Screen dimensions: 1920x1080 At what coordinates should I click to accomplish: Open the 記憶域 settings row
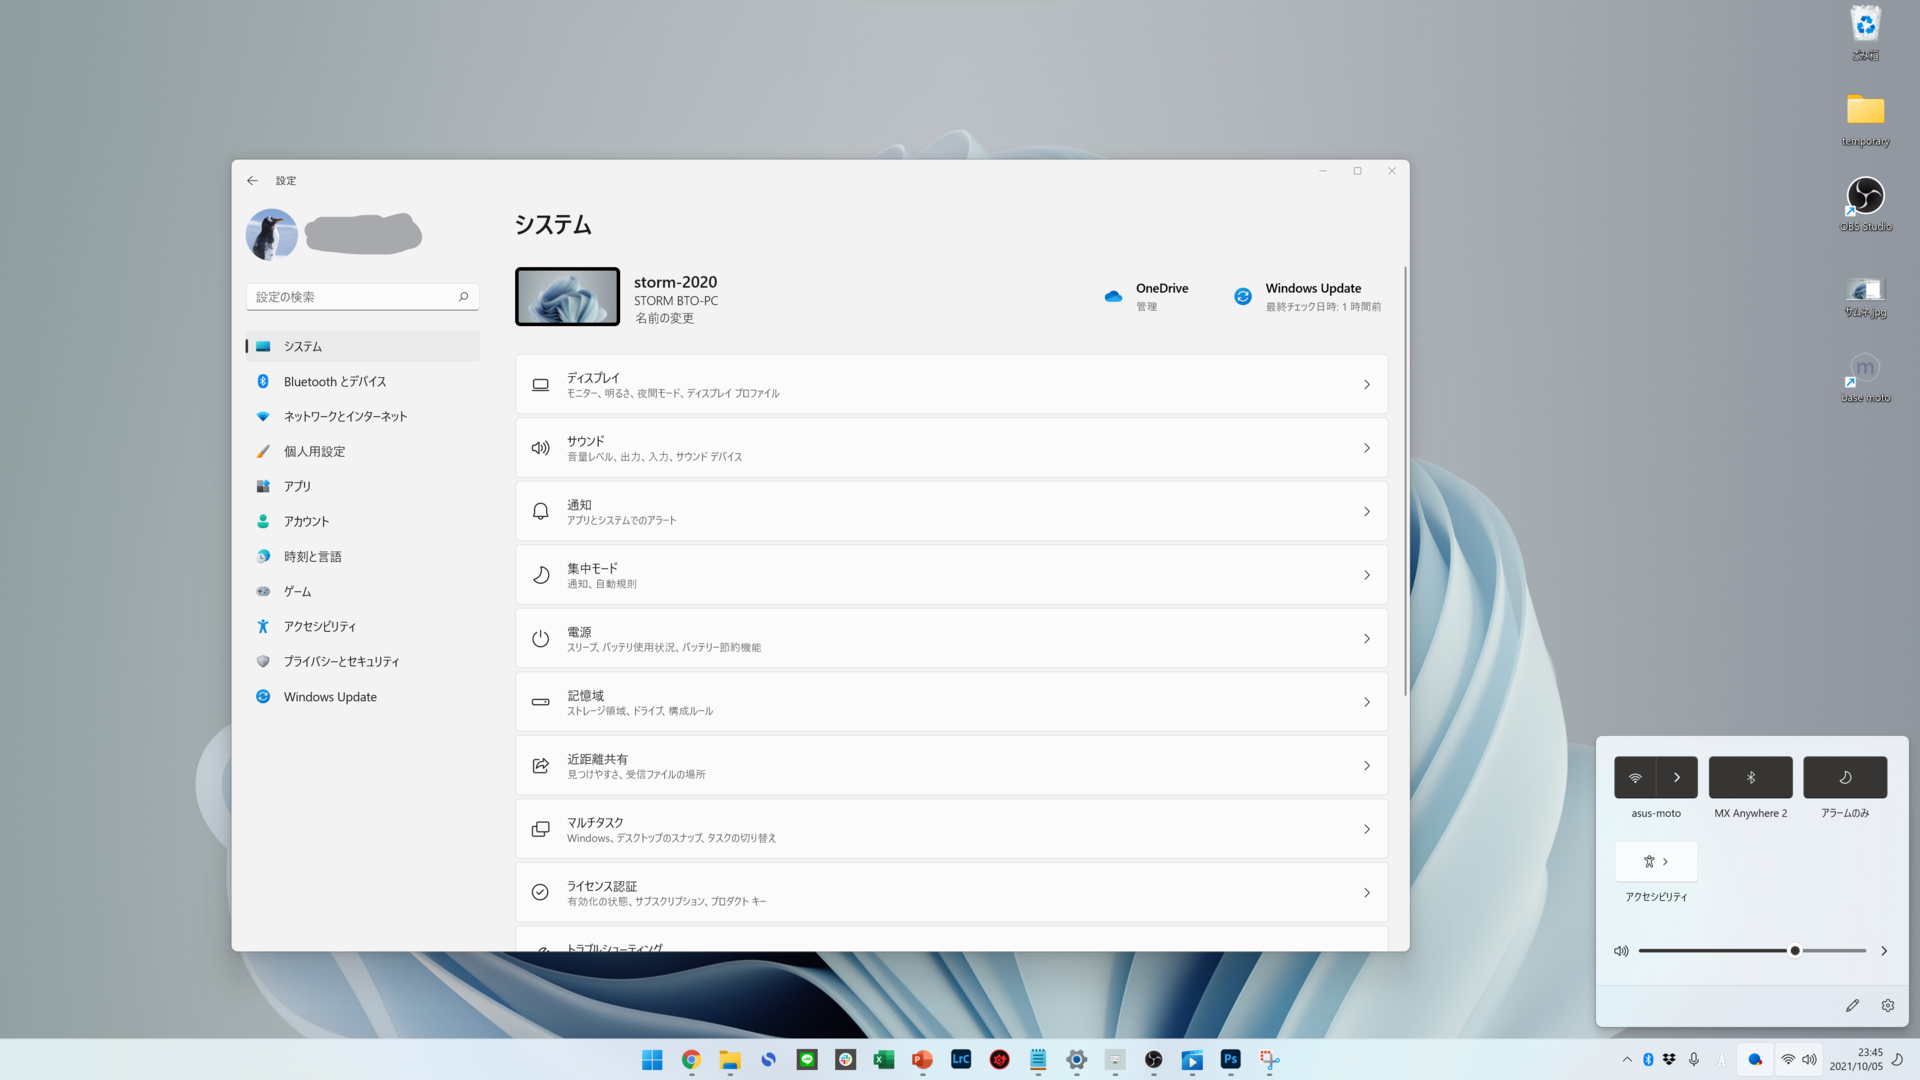[x=951, y=702]
